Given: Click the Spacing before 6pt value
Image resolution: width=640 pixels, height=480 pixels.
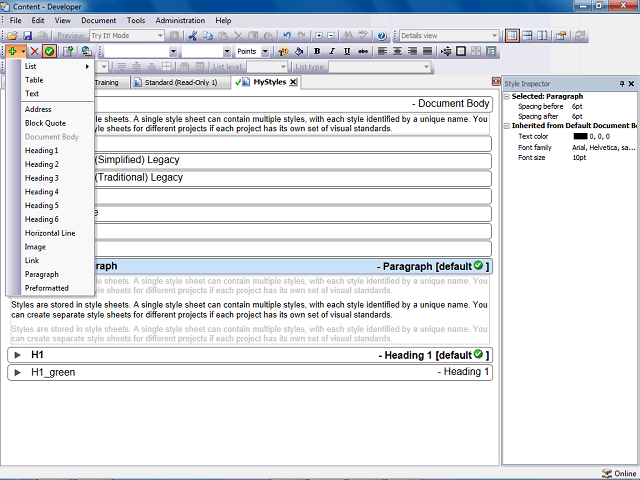Looking at the screenshot, I should pos(577,107).
